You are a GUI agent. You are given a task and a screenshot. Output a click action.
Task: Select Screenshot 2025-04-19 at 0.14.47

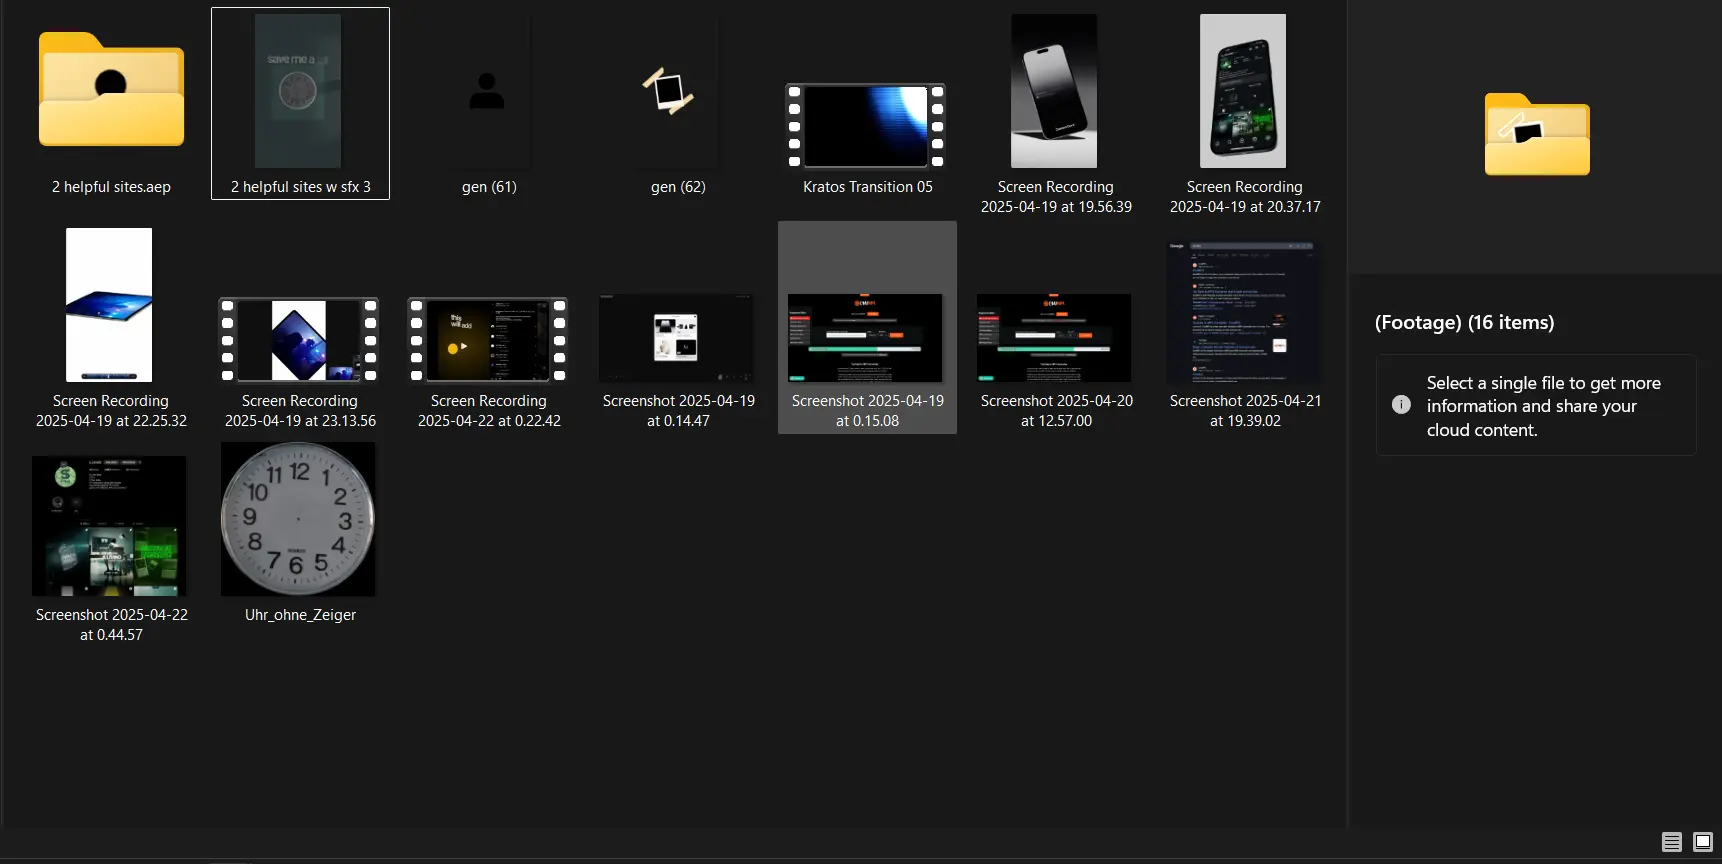click(x=677, y=338)
